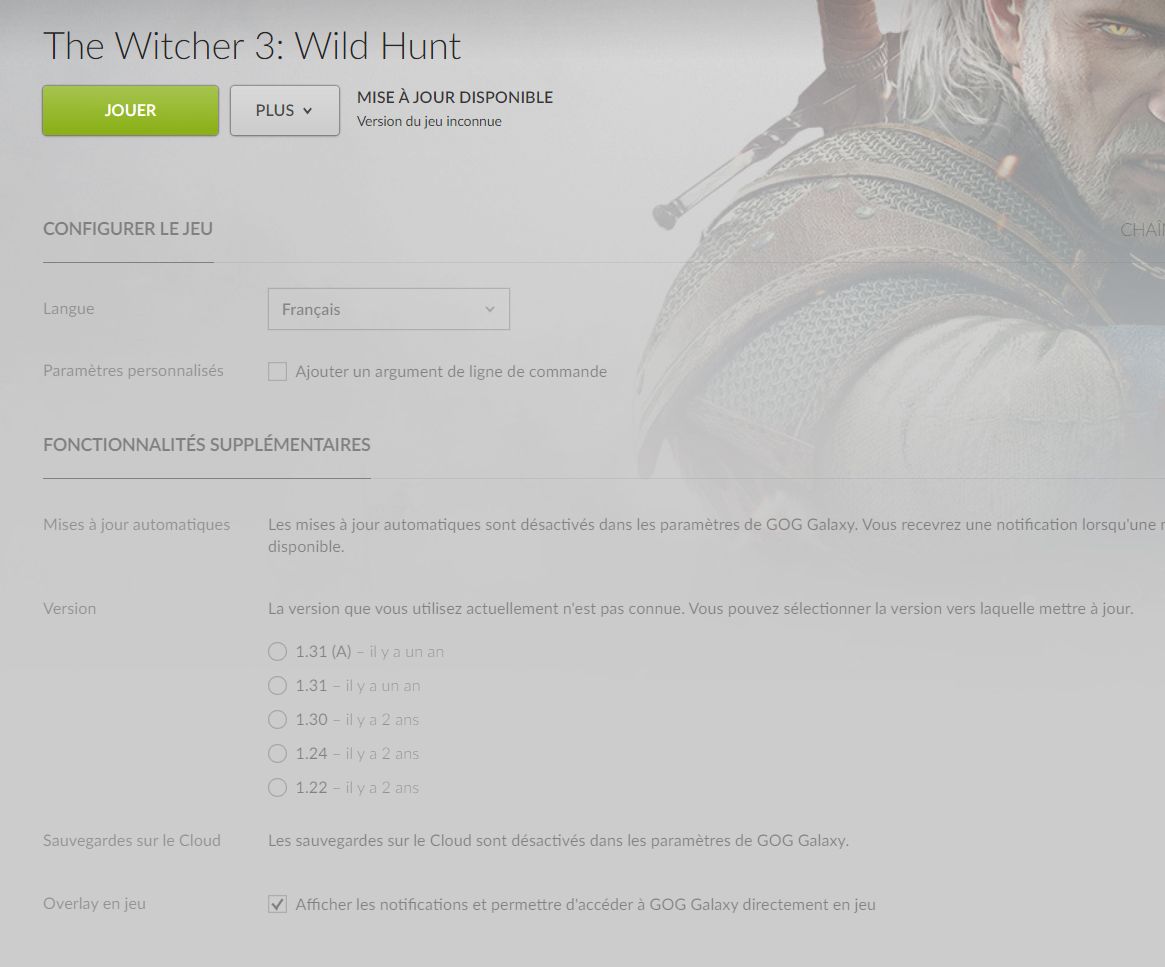Click the chevron arrow on the PLUS button
Screen dimensions: 1165x967
click(x=308, y=111)
